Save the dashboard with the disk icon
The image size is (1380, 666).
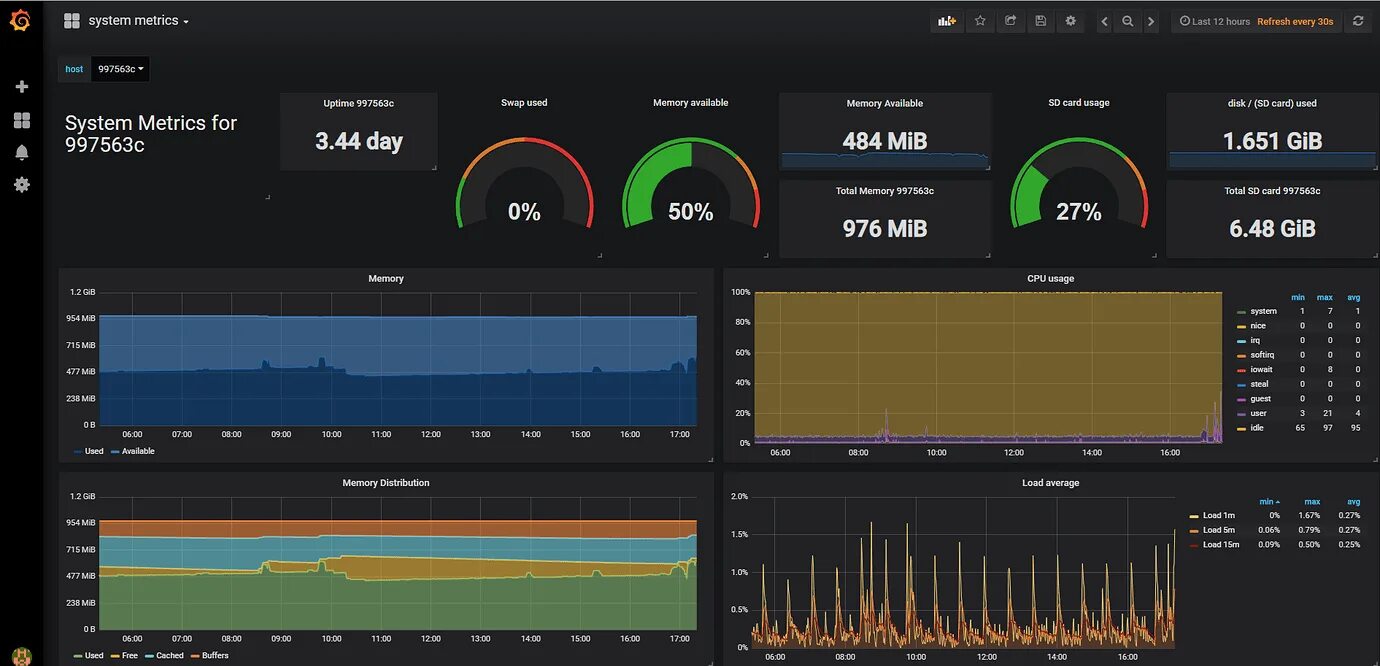pyautogui.click(x=1040, y=20)
